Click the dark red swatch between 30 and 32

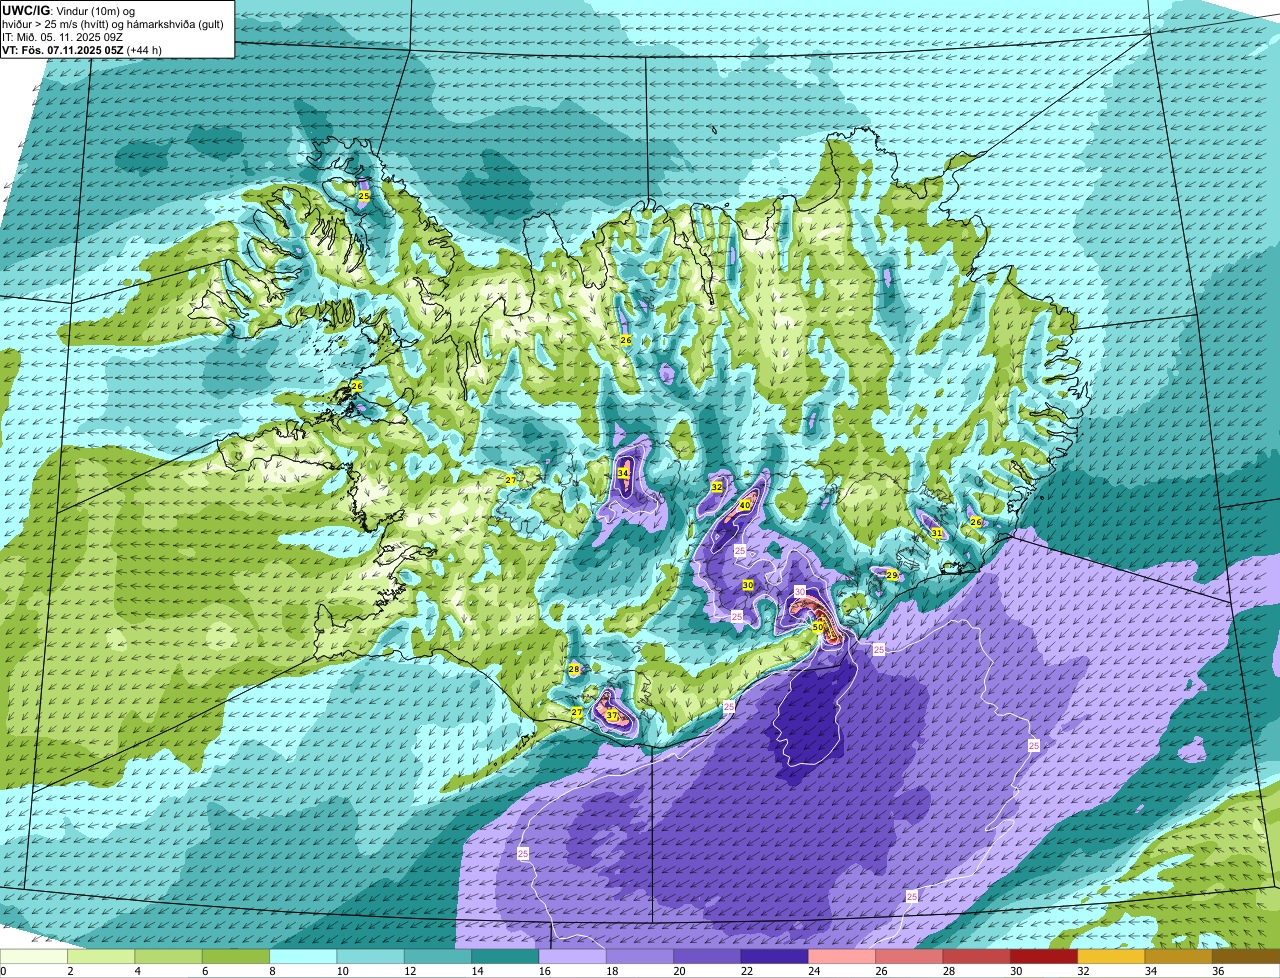coord(1043,956)
